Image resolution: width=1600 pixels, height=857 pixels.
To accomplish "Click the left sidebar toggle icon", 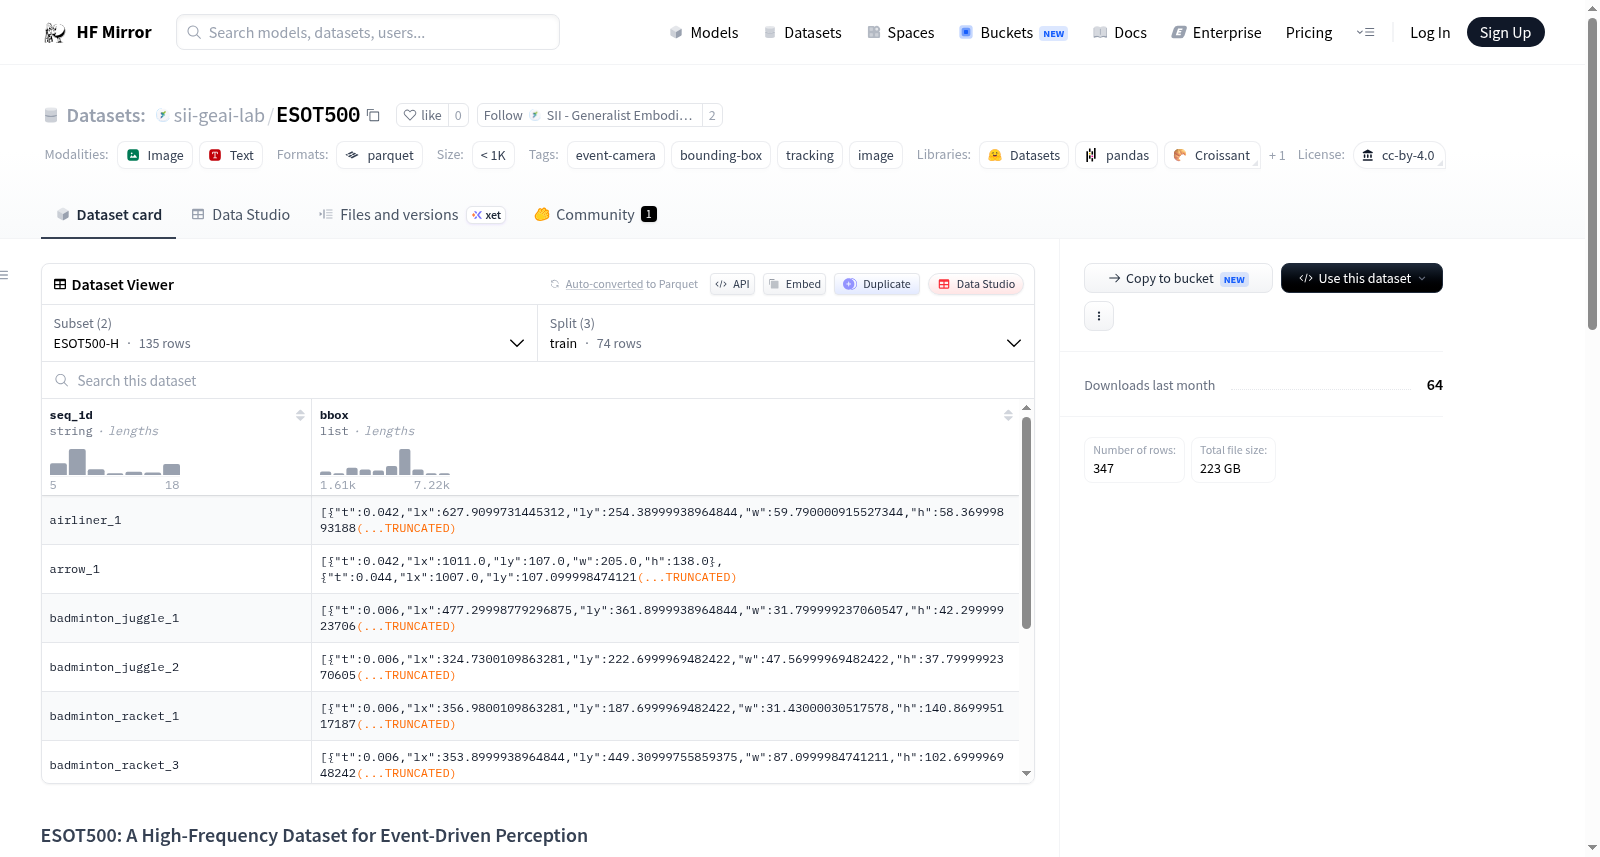I will tap(4, 275).
